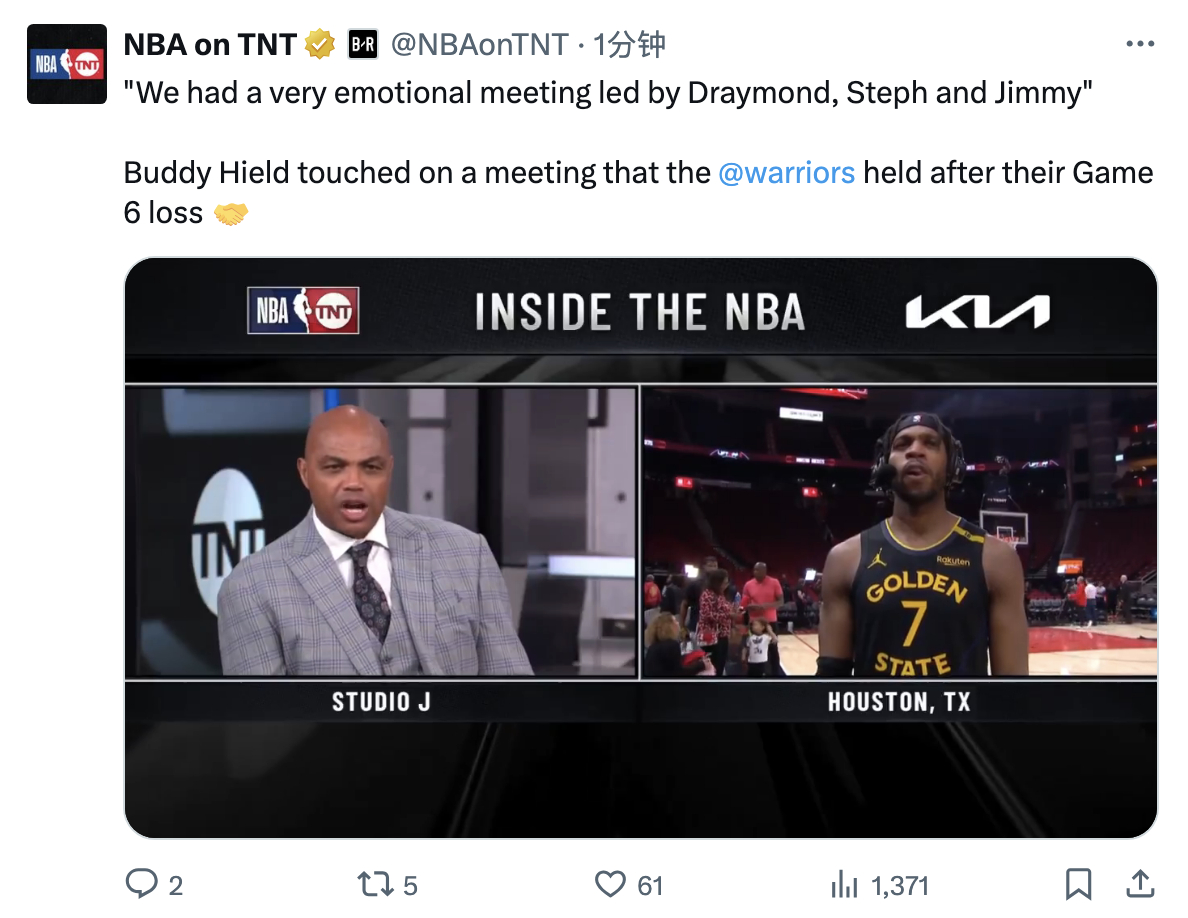Click the repost arrows icon
Viewport: 1188px width, 918px height.
[376, 884]
